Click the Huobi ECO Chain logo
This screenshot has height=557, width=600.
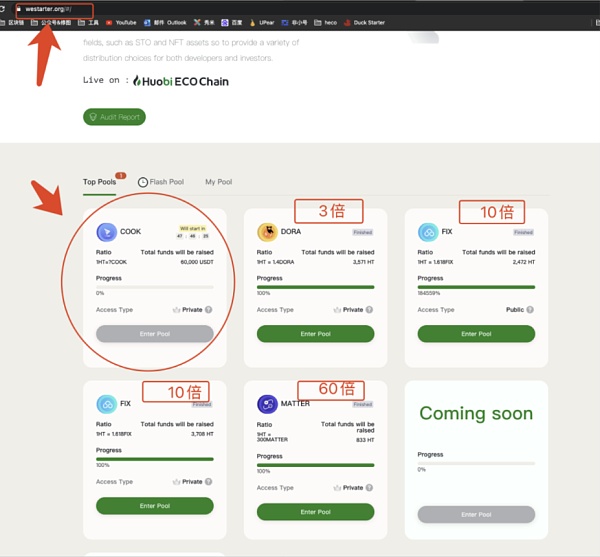pyautogui.click(x=181, y=81)
